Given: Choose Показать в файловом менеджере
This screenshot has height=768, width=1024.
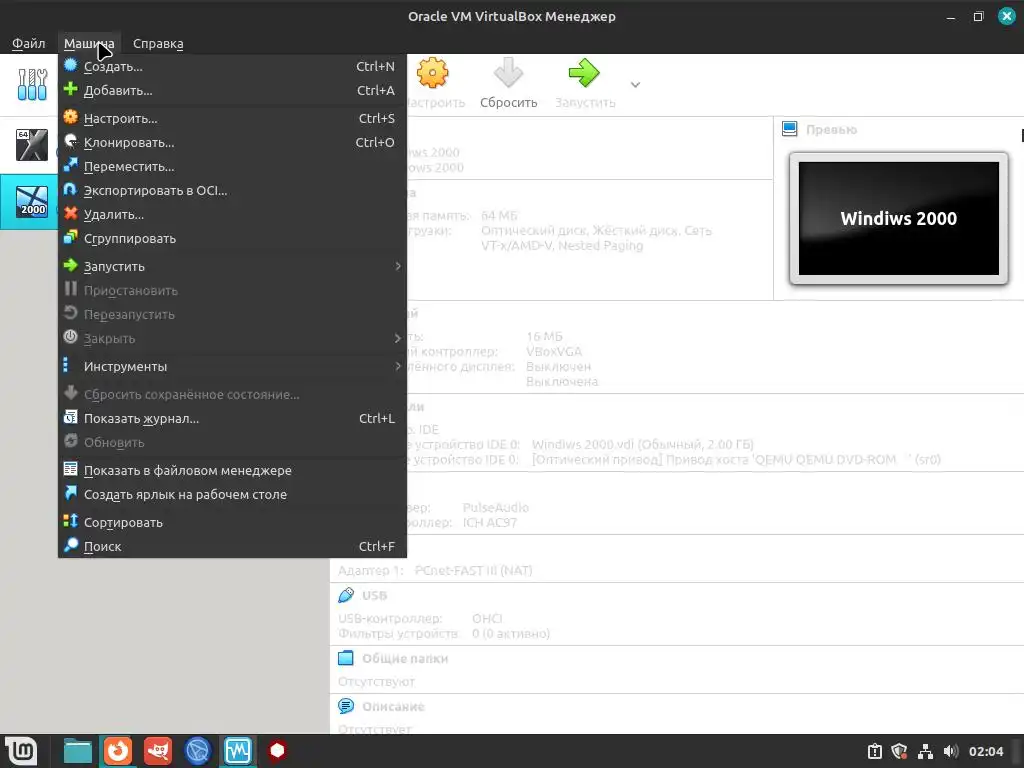Looking at the screenshot, I should pyautogui.click(x=232, y=470).
